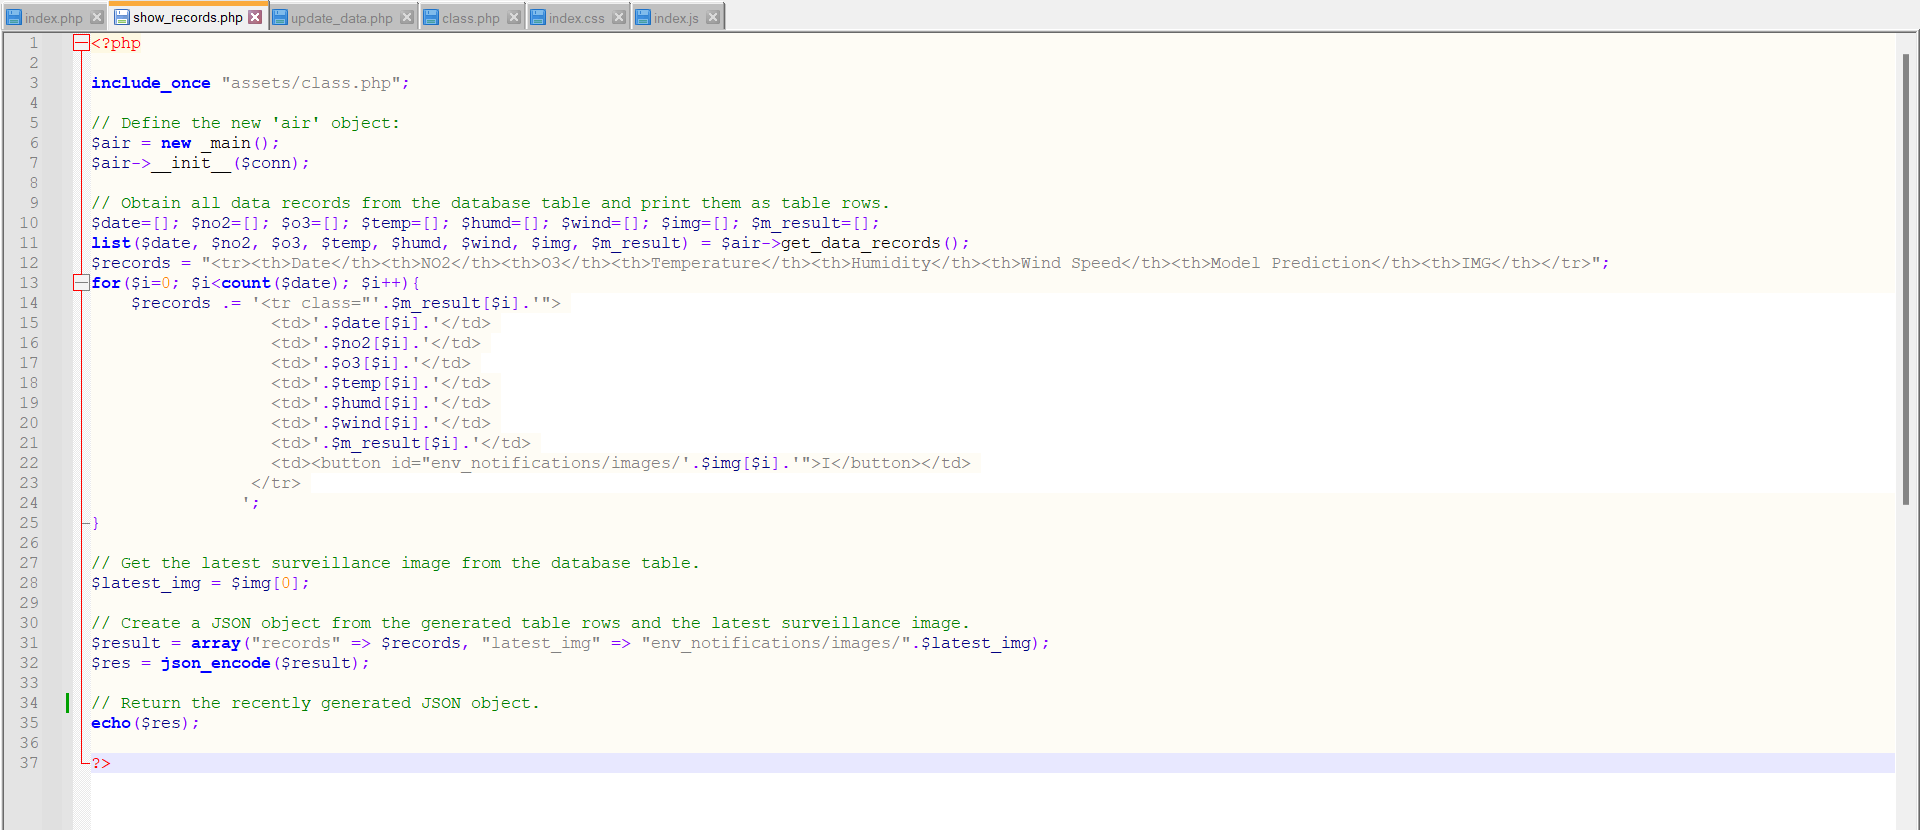Switch to the index.css tab
1920x830 pixels.
(x=576, y=18)
